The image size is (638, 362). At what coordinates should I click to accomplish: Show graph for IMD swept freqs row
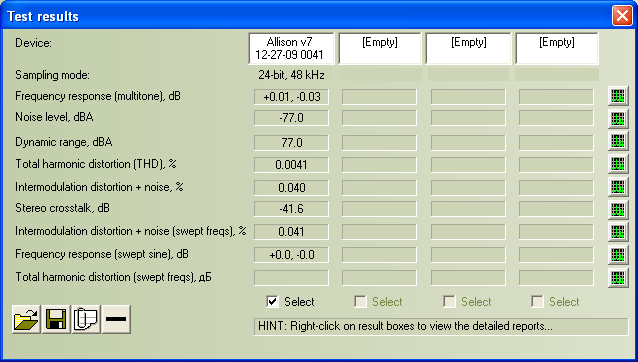coord(618,231)
